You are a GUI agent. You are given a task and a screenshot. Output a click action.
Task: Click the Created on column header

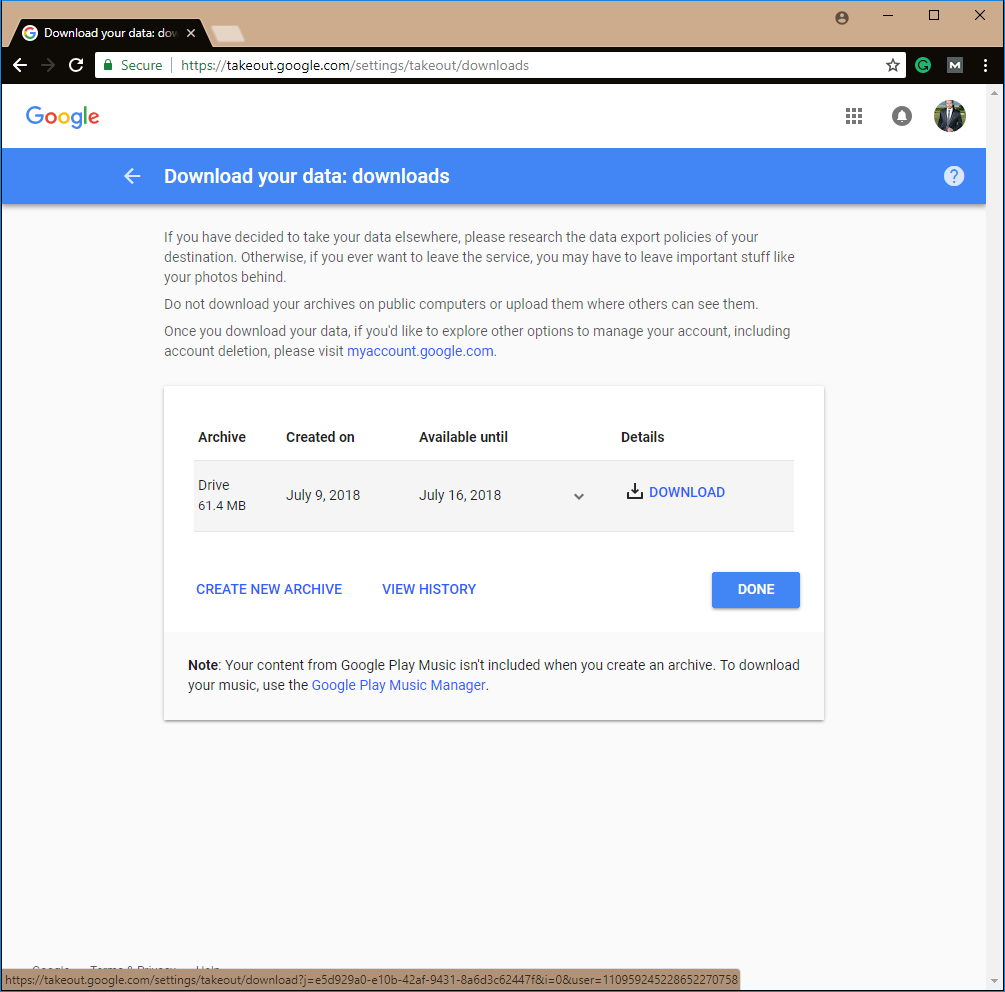pos(320,437)
